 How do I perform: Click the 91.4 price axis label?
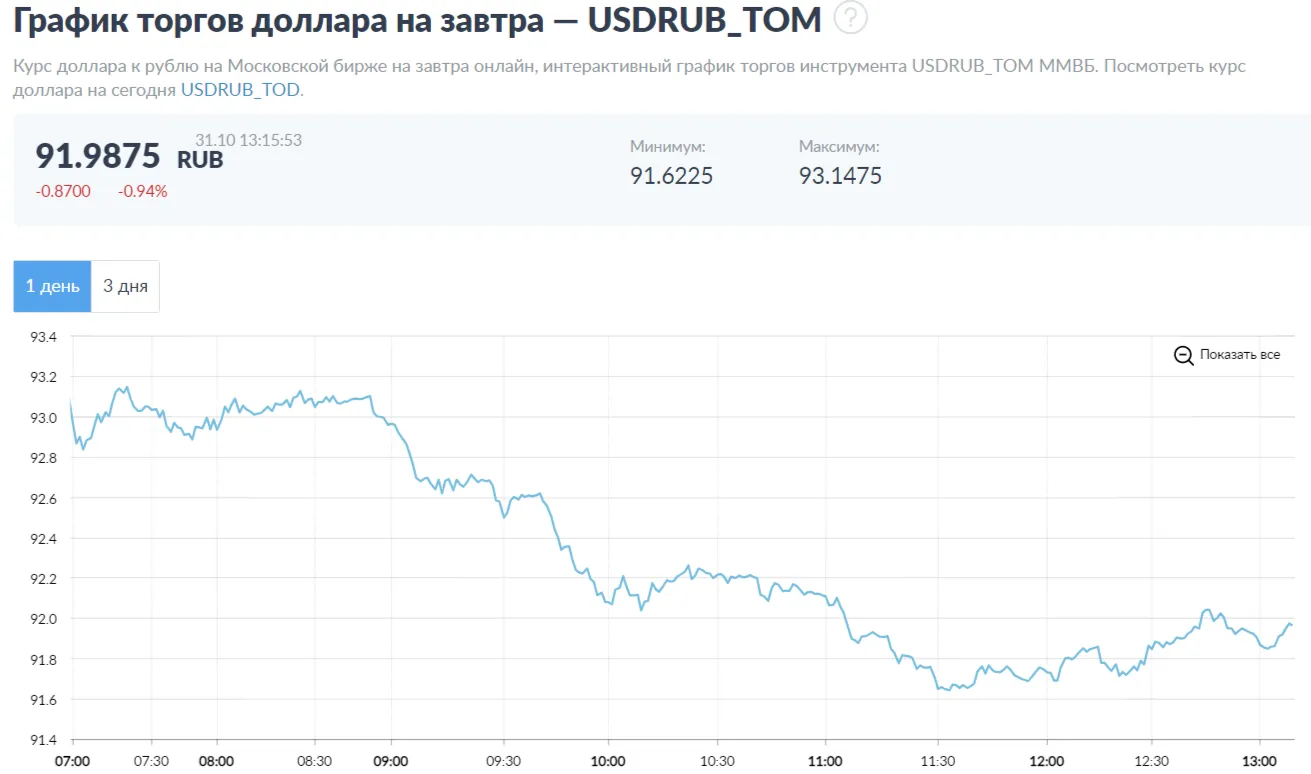click(x=43, y=740)
